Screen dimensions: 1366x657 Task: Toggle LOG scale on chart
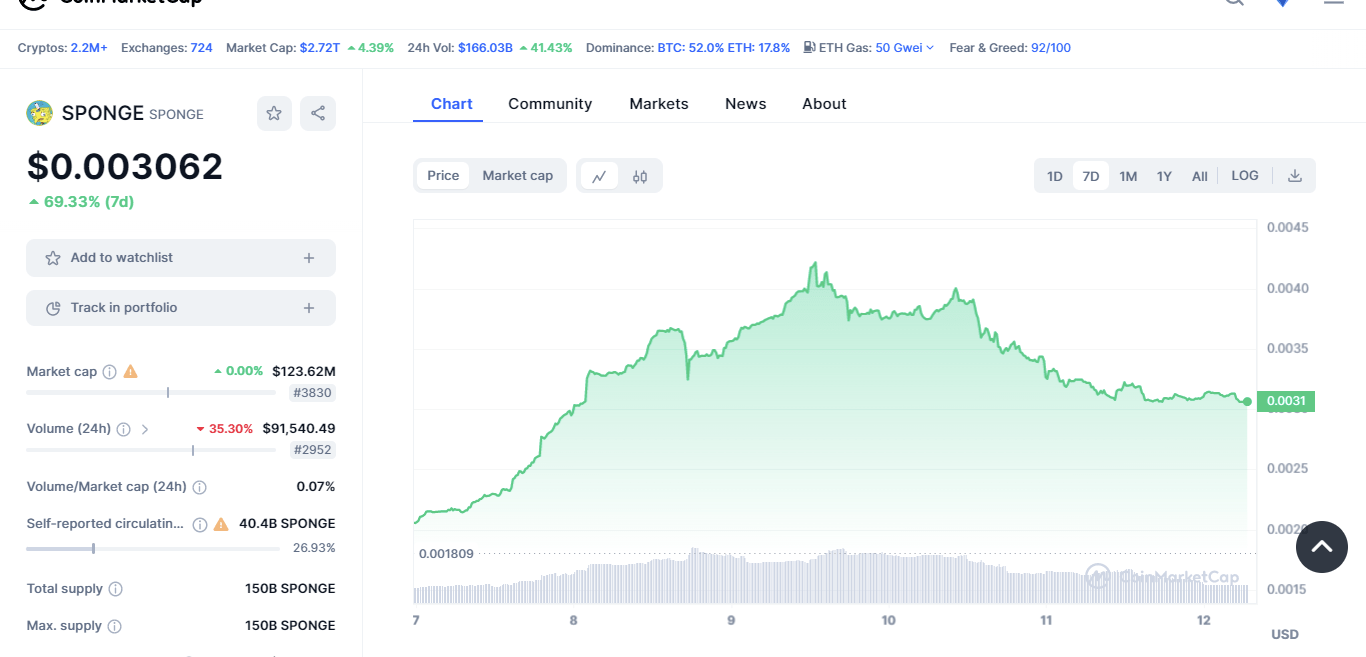[x=1245, y=176]
